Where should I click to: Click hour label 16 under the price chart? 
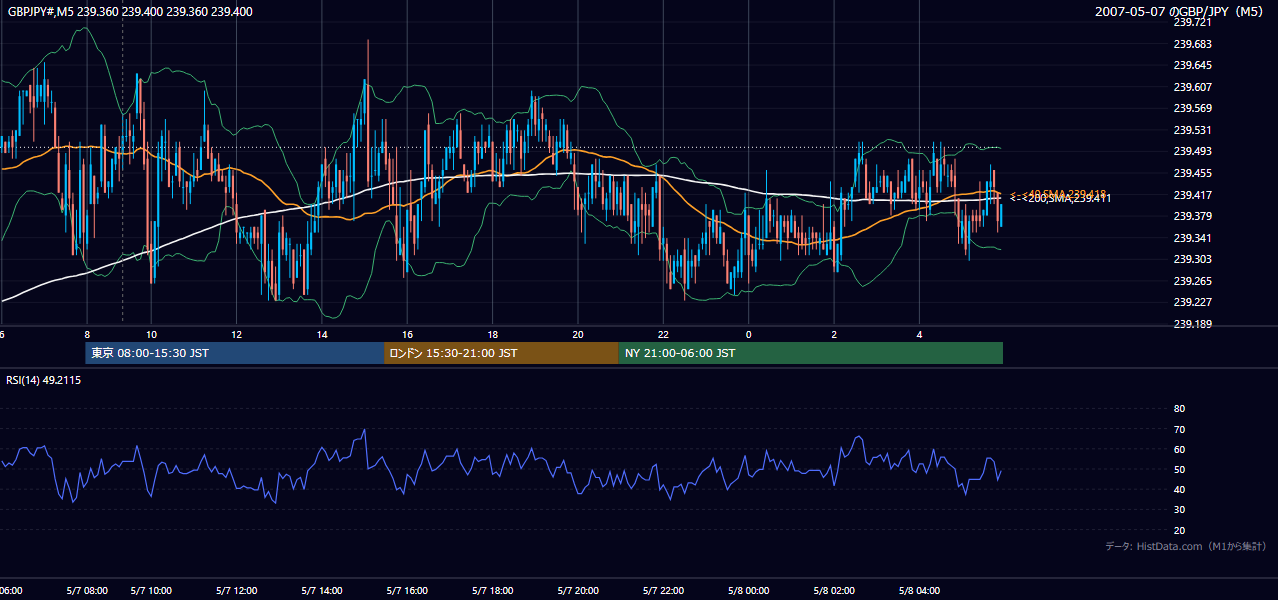(407, 334)
